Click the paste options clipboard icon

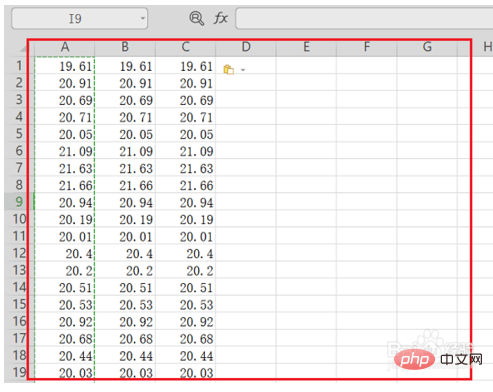(x=229, y=70)
